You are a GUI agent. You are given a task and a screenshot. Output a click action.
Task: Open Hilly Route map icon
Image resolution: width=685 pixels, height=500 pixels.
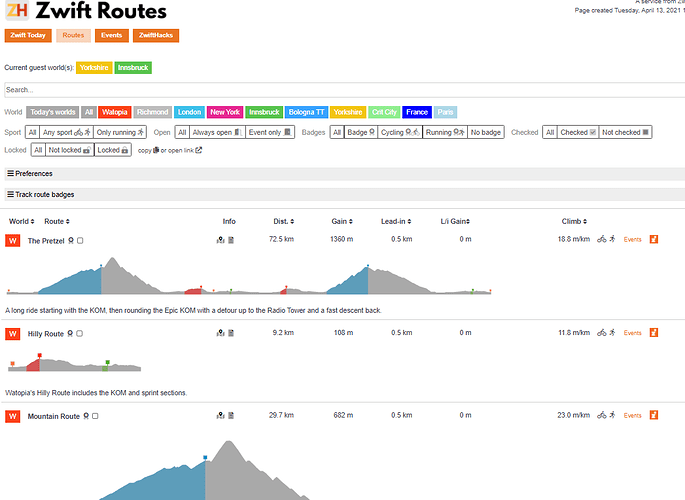coord(220,333)
